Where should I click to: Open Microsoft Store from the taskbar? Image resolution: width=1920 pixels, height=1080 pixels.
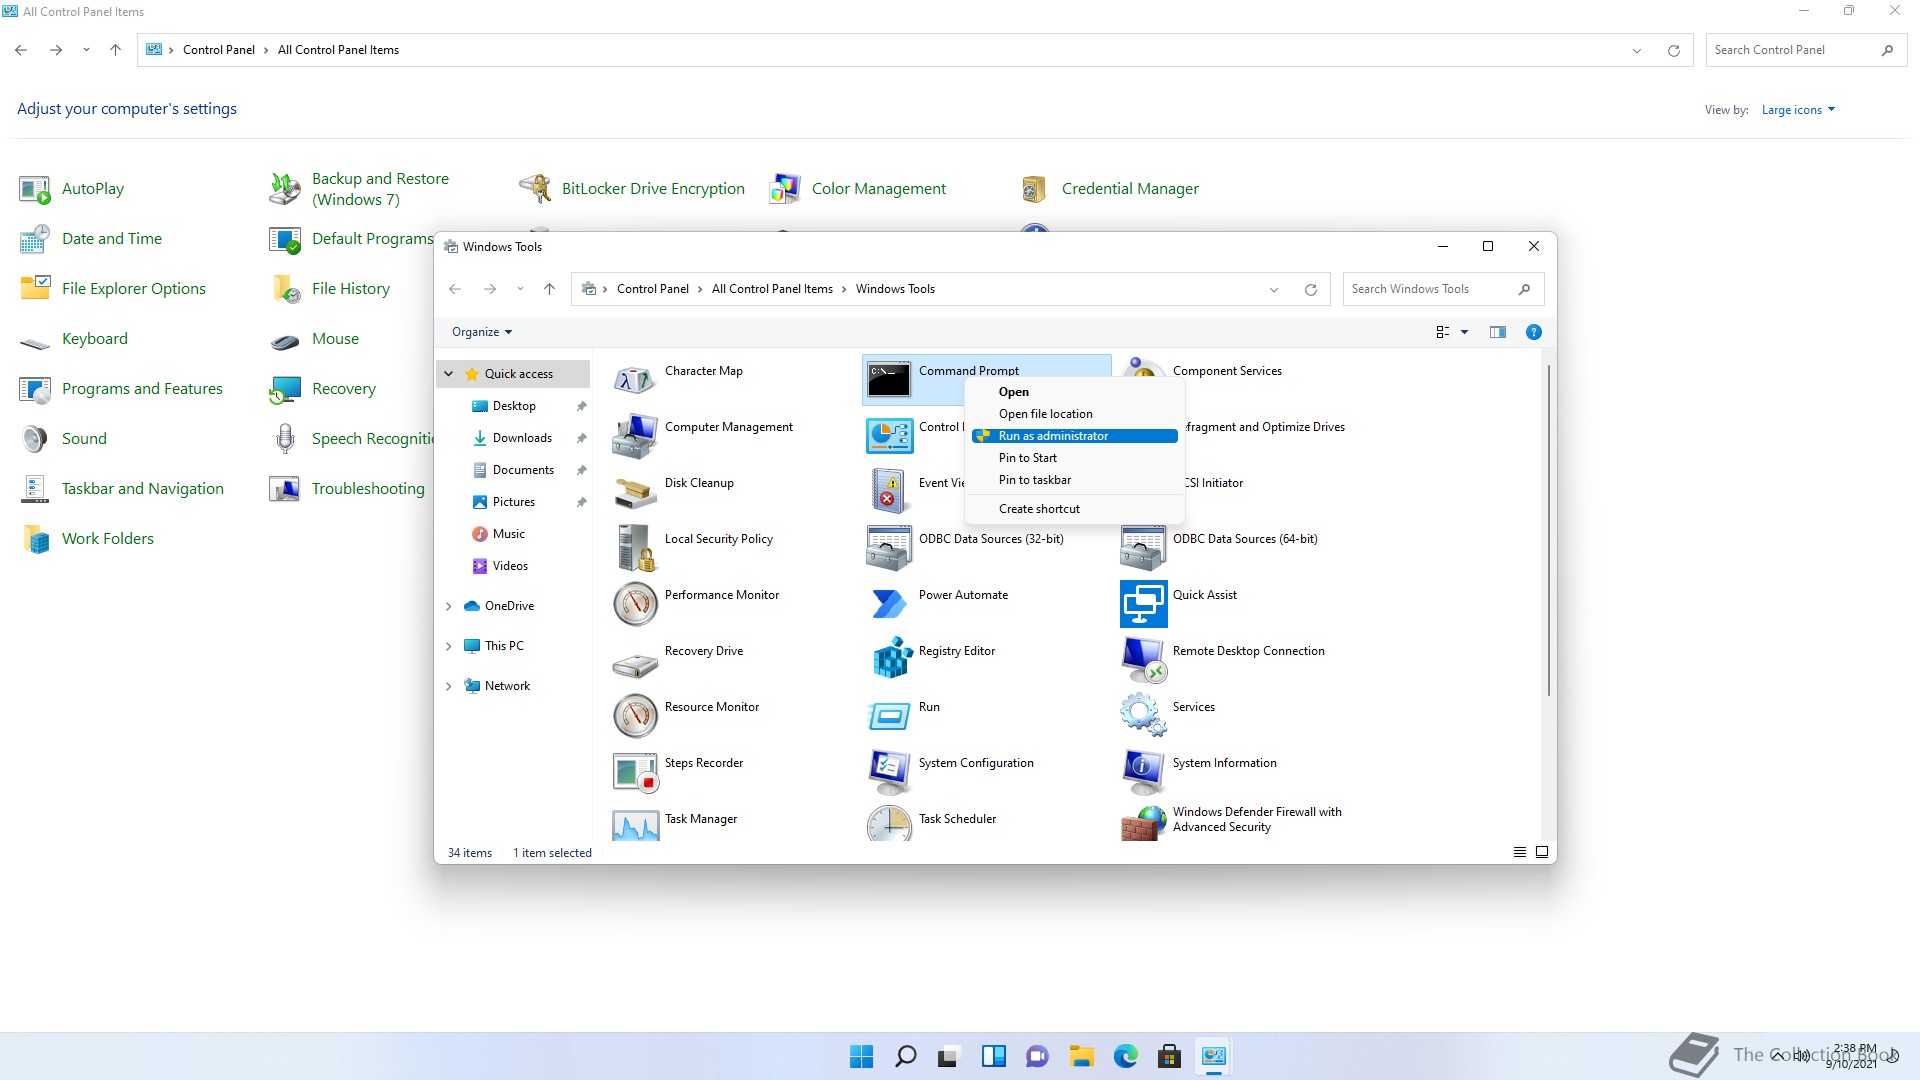[x=1169, y=1056]
